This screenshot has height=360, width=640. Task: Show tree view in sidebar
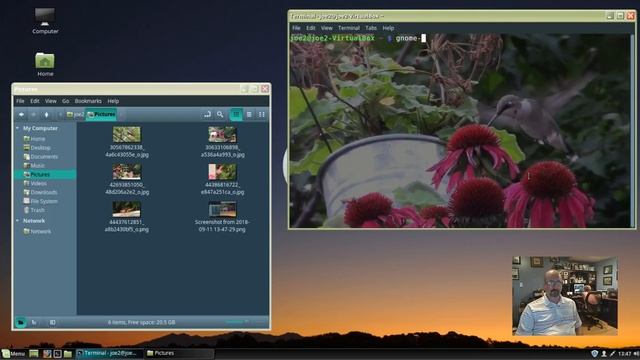tap(34, 322)
